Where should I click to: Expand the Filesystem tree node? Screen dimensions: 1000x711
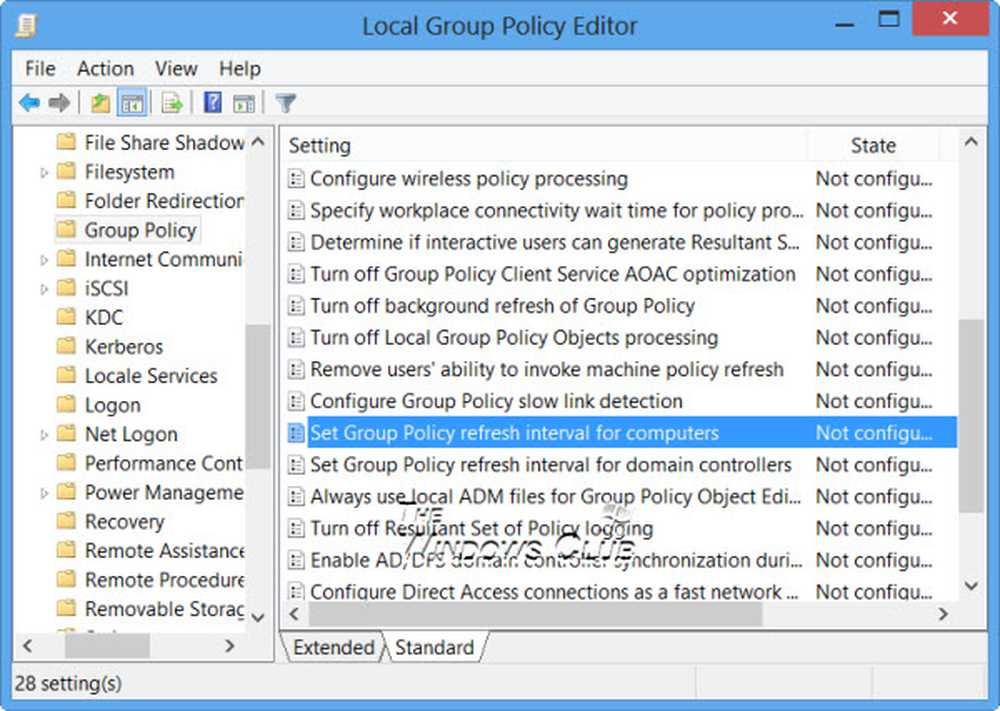pyautogui.click(x=44, y=173)
